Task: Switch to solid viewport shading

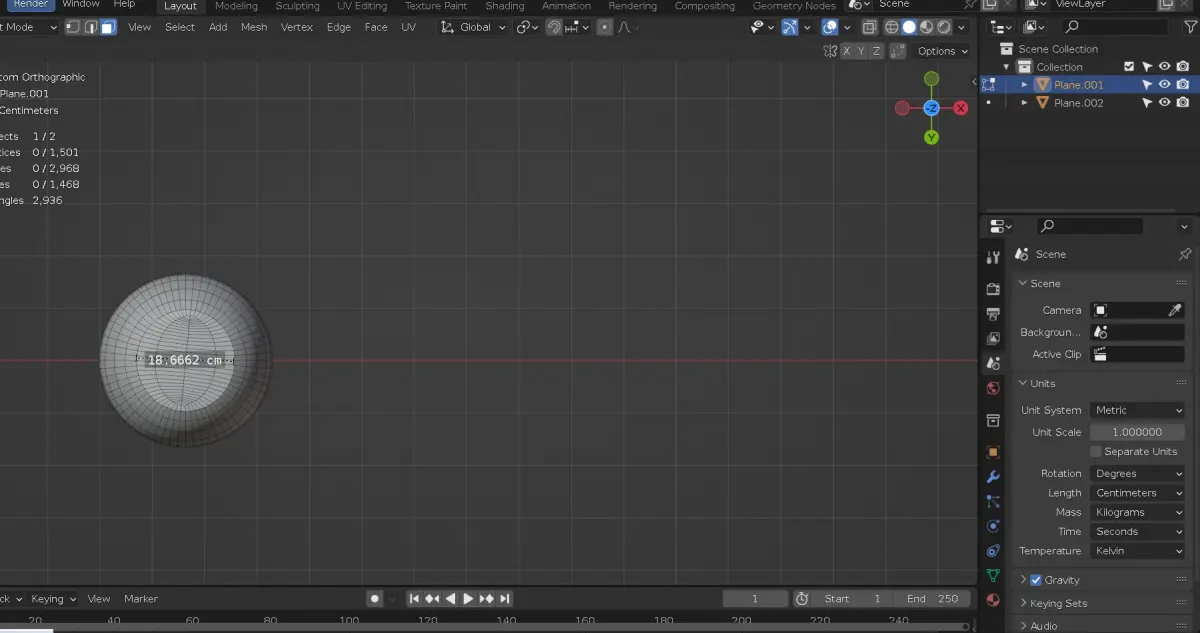Action: click(909, 27)
